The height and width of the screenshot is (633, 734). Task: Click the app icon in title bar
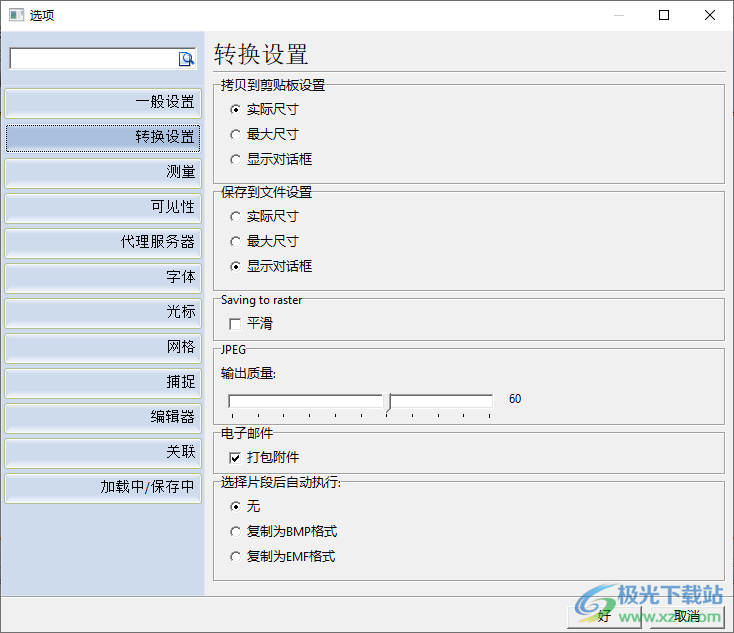click(x=16, y=15)
